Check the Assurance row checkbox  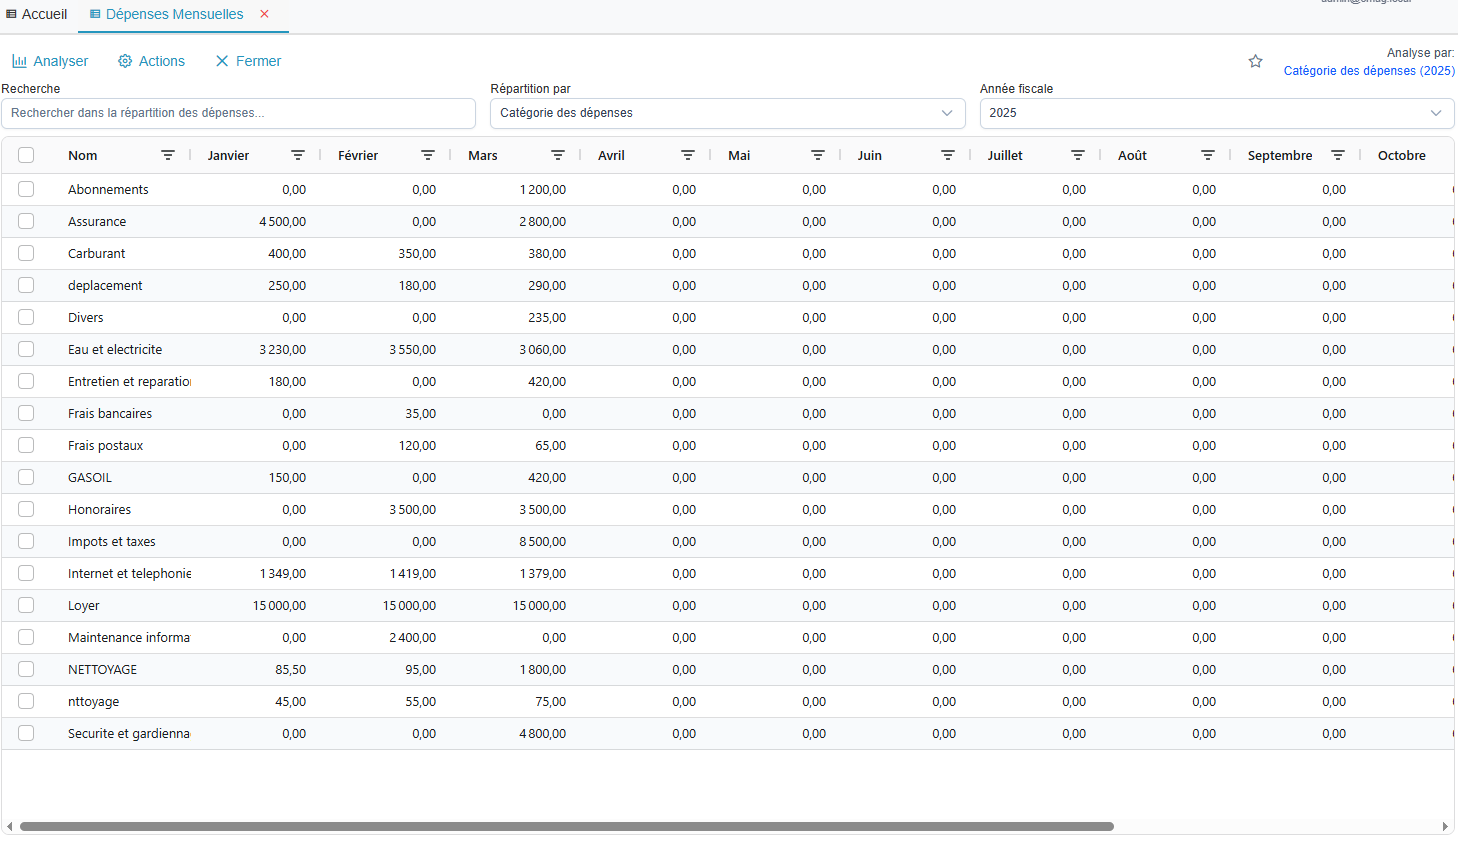[x=26, y=222]
